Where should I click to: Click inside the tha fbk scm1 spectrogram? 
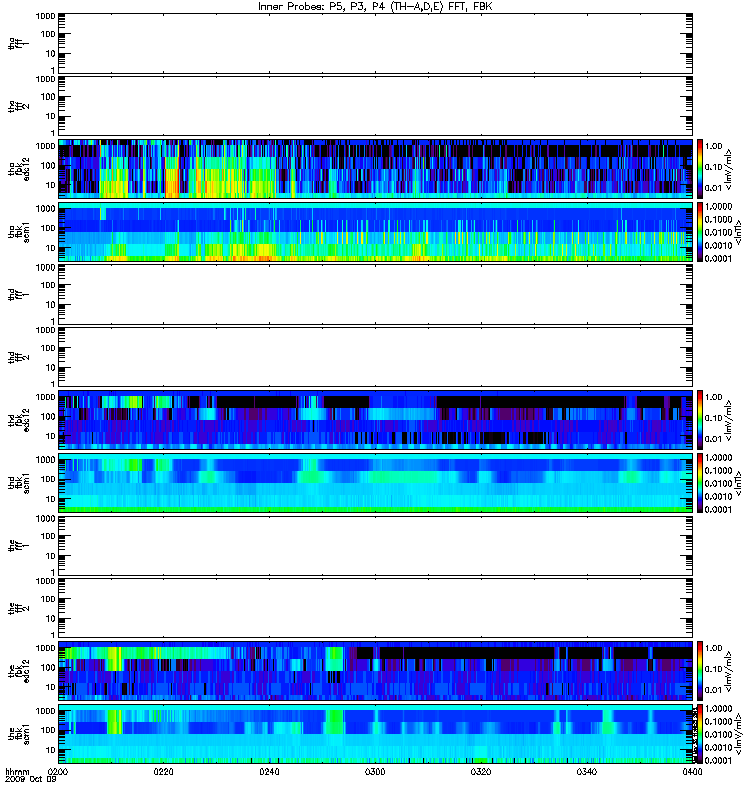(376, 232)
